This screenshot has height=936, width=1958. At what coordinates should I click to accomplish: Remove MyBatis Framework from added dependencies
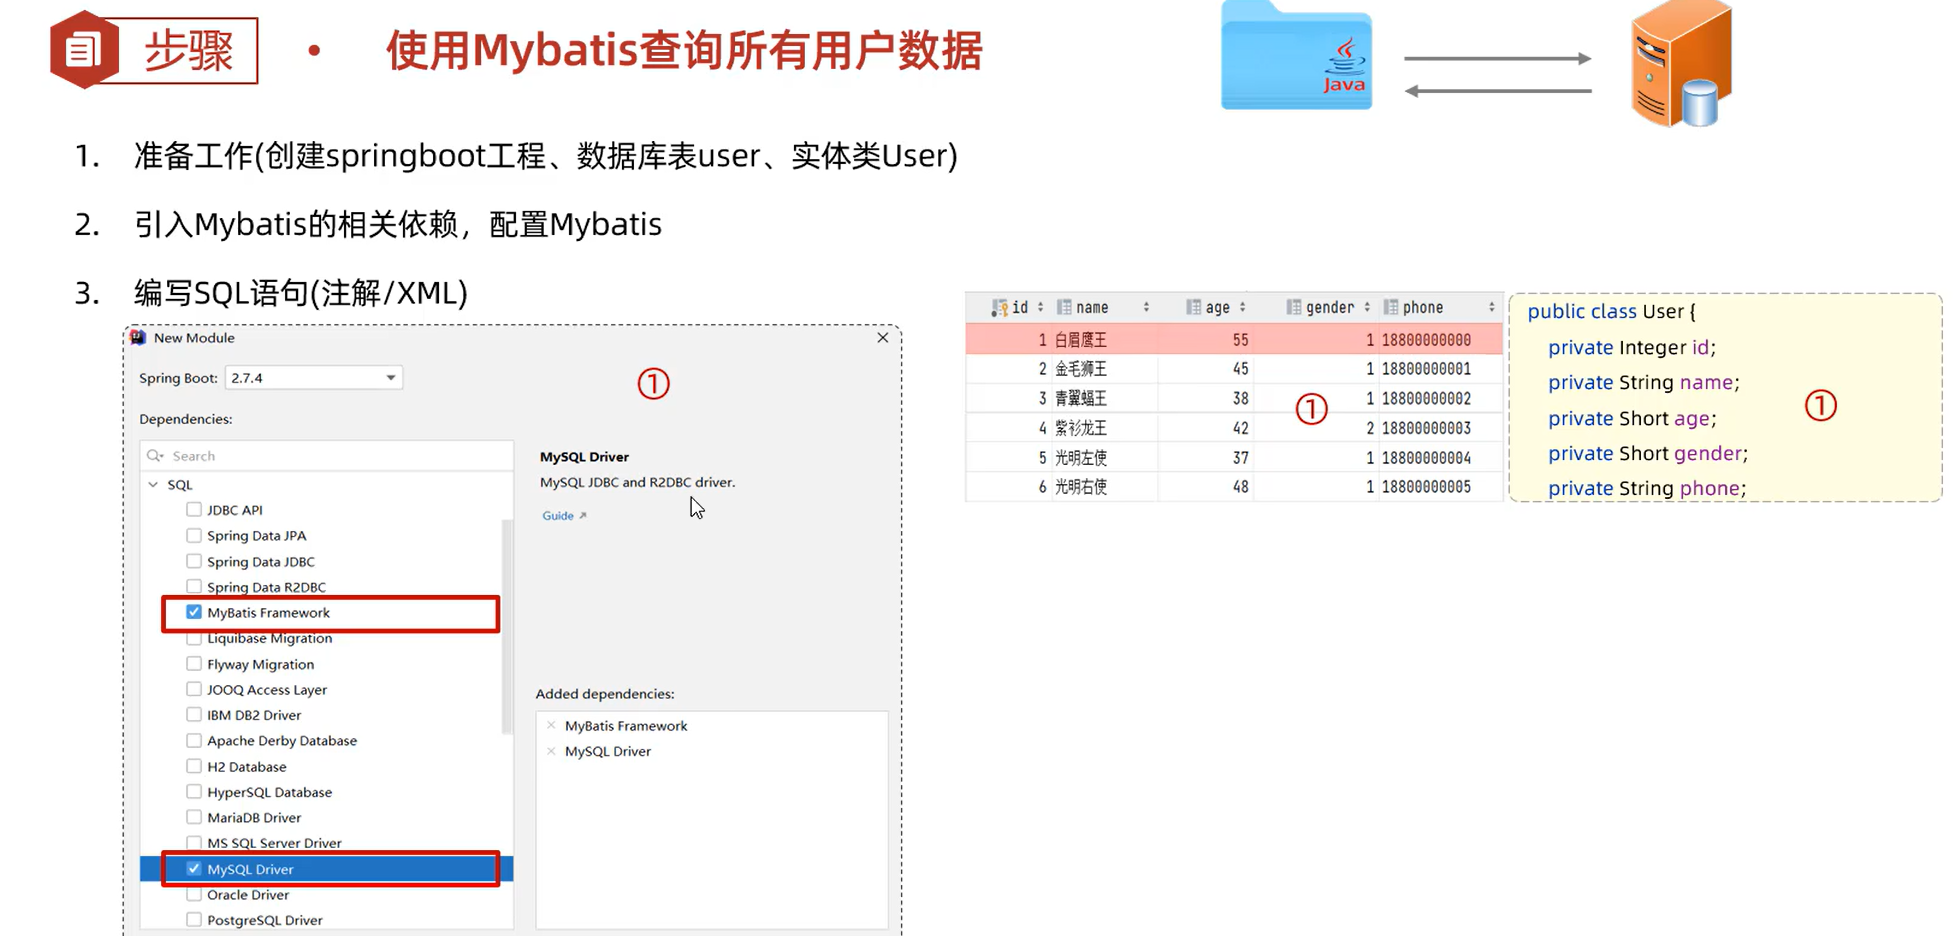[551, 726]
